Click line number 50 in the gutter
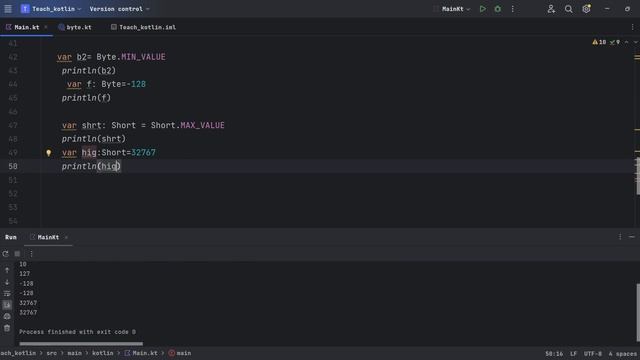640x360 pixels. [x=13, y=166]
